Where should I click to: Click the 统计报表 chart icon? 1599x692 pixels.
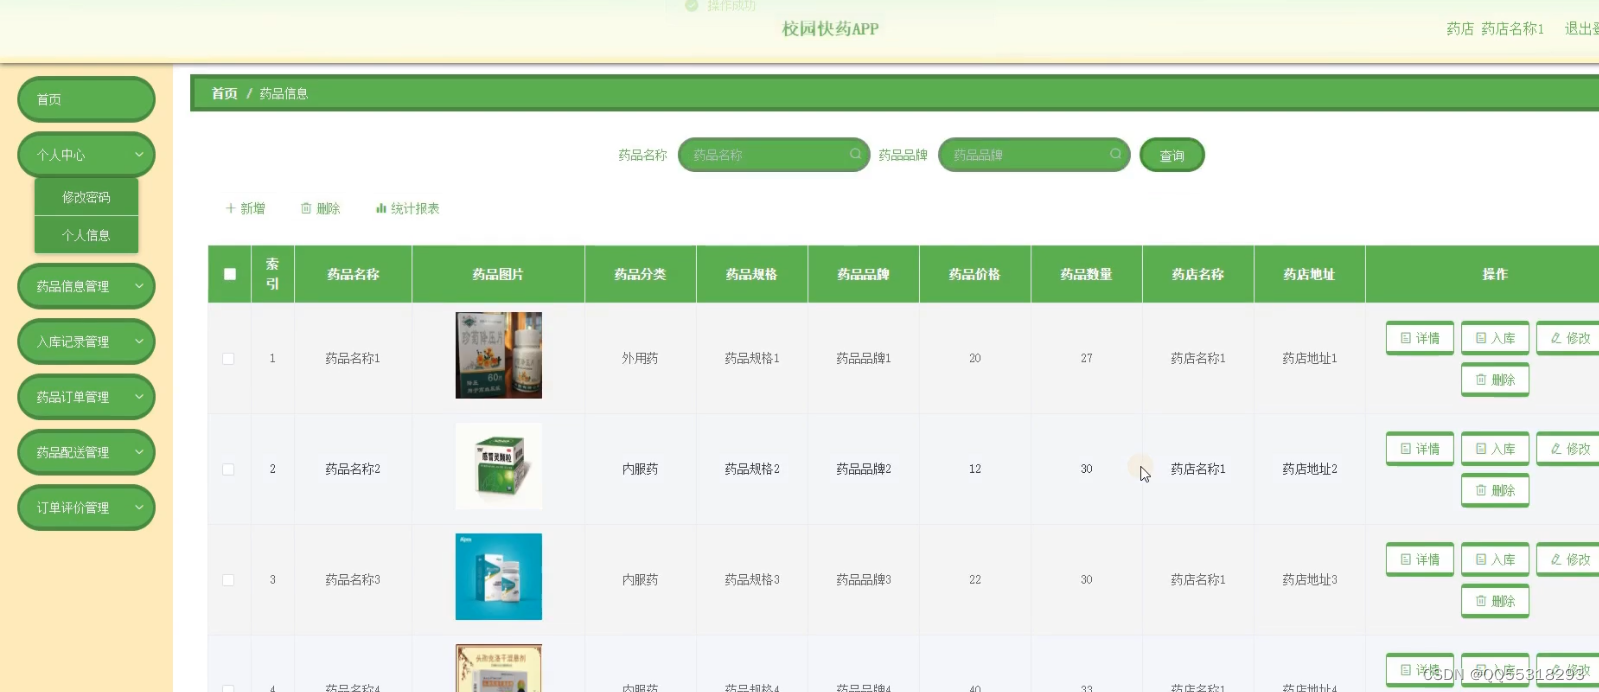tap(381, 208)
